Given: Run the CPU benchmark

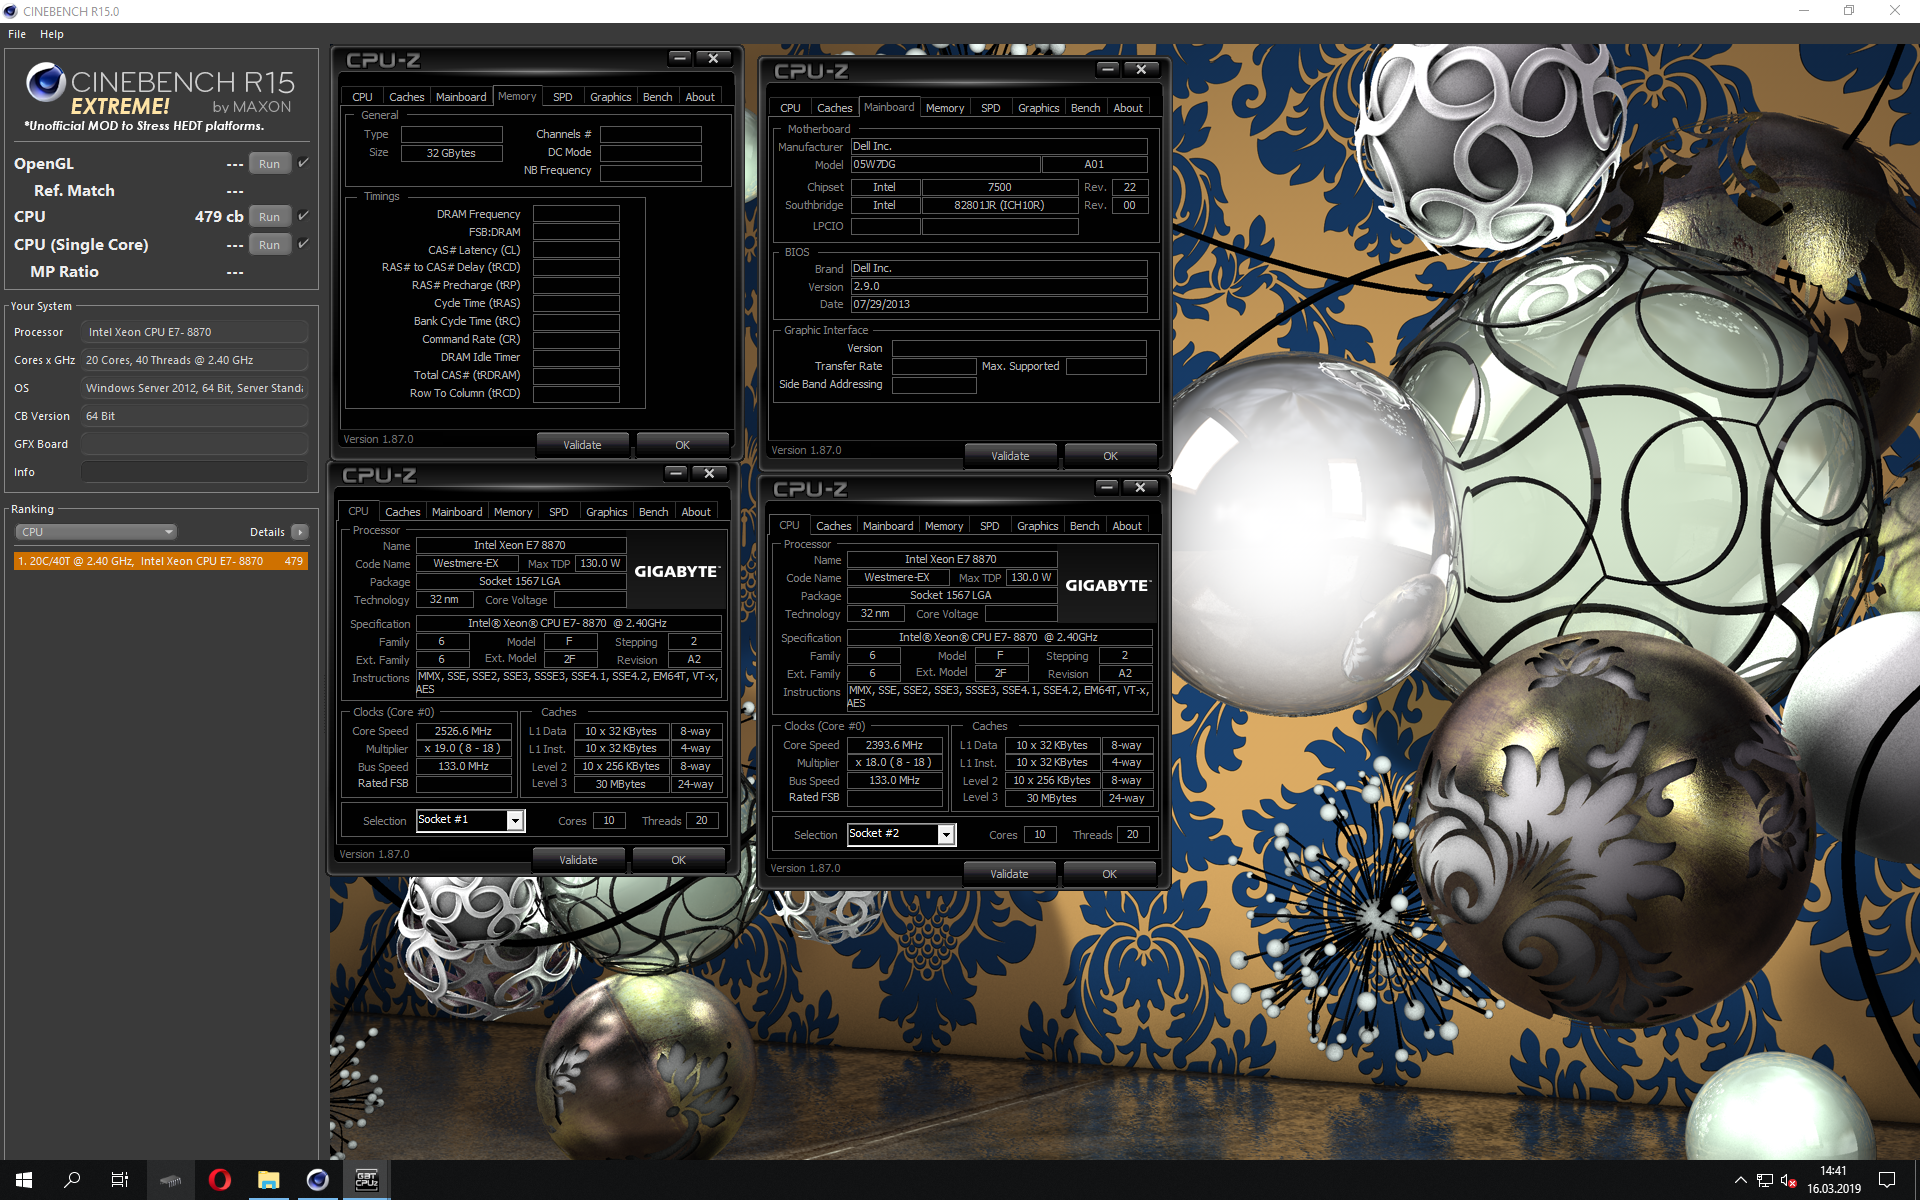Looking at the screenshot, I should pyautogui.click(x=270, y=217).
